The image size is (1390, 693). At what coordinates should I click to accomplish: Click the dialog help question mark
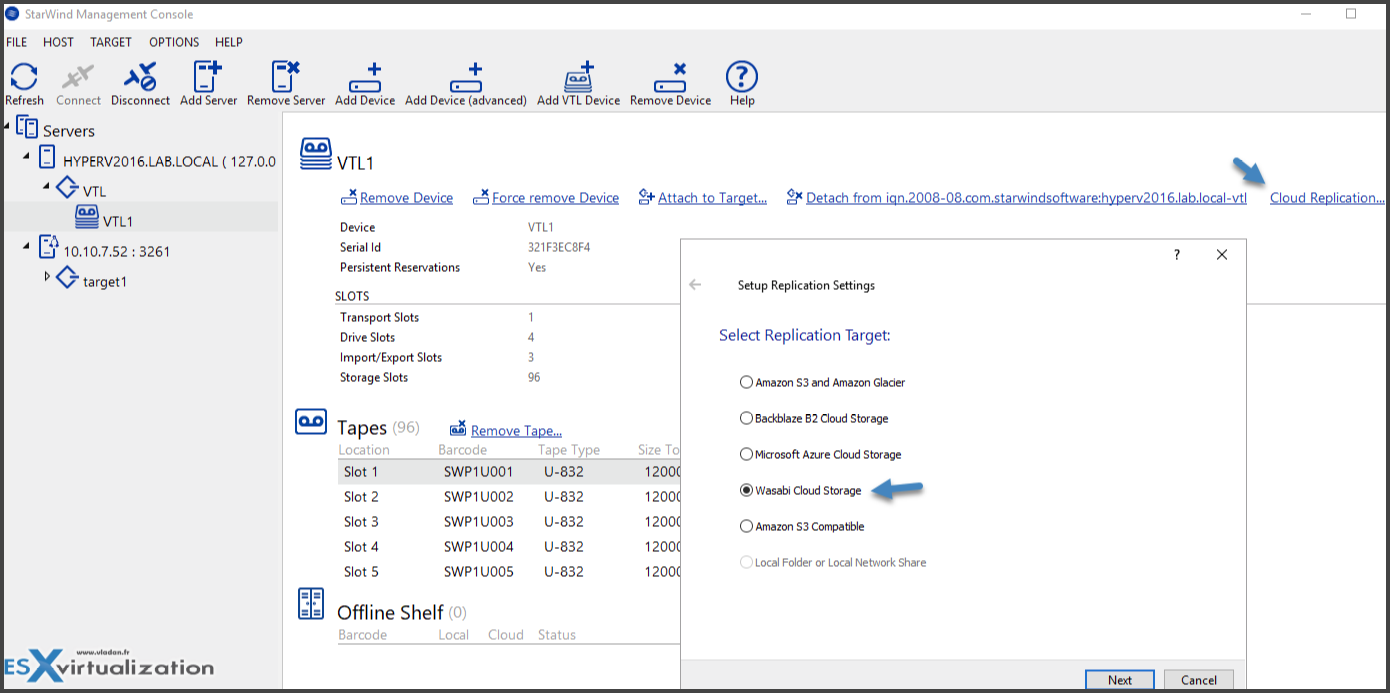tap(1177, 255)
